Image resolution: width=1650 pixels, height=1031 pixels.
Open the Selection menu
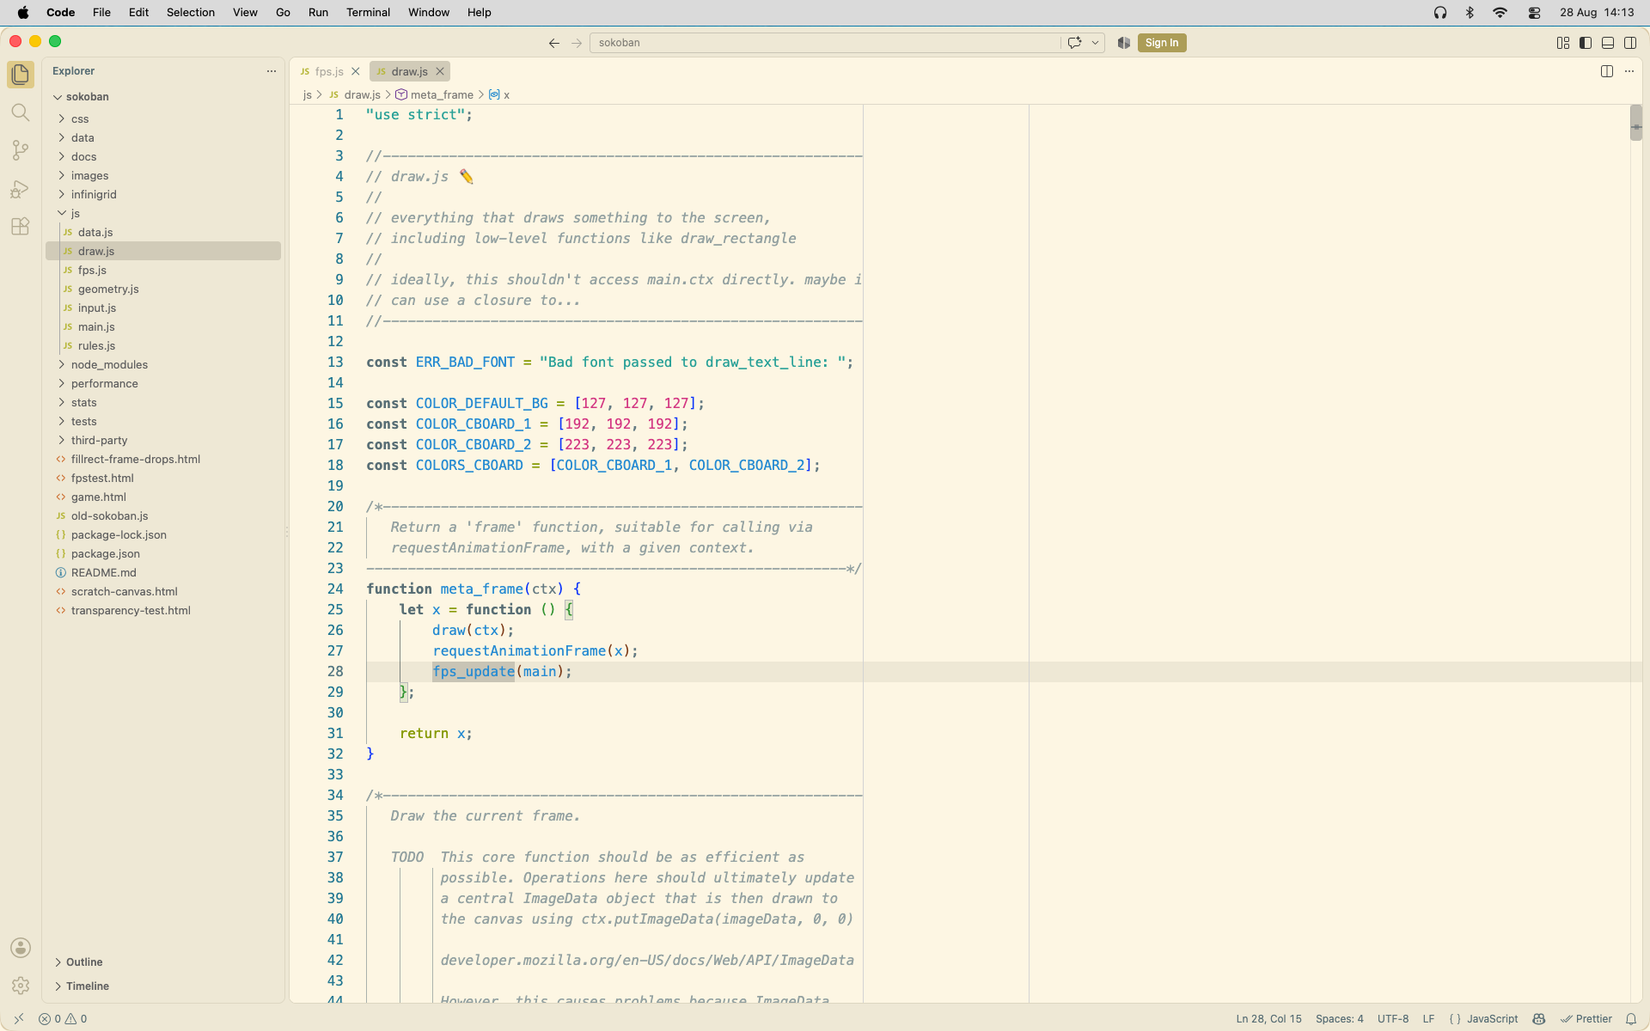[x=190, y=13]
